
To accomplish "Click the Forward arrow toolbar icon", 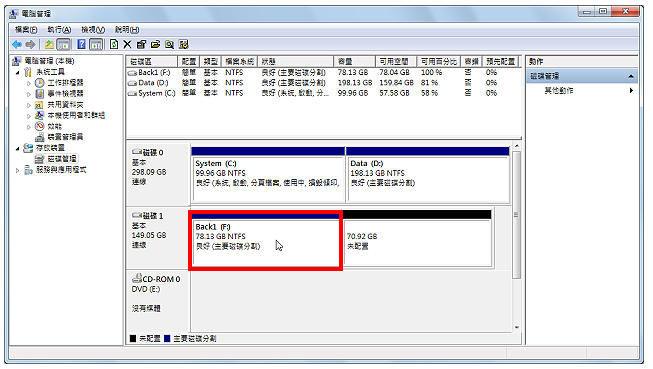I will 30,44.
